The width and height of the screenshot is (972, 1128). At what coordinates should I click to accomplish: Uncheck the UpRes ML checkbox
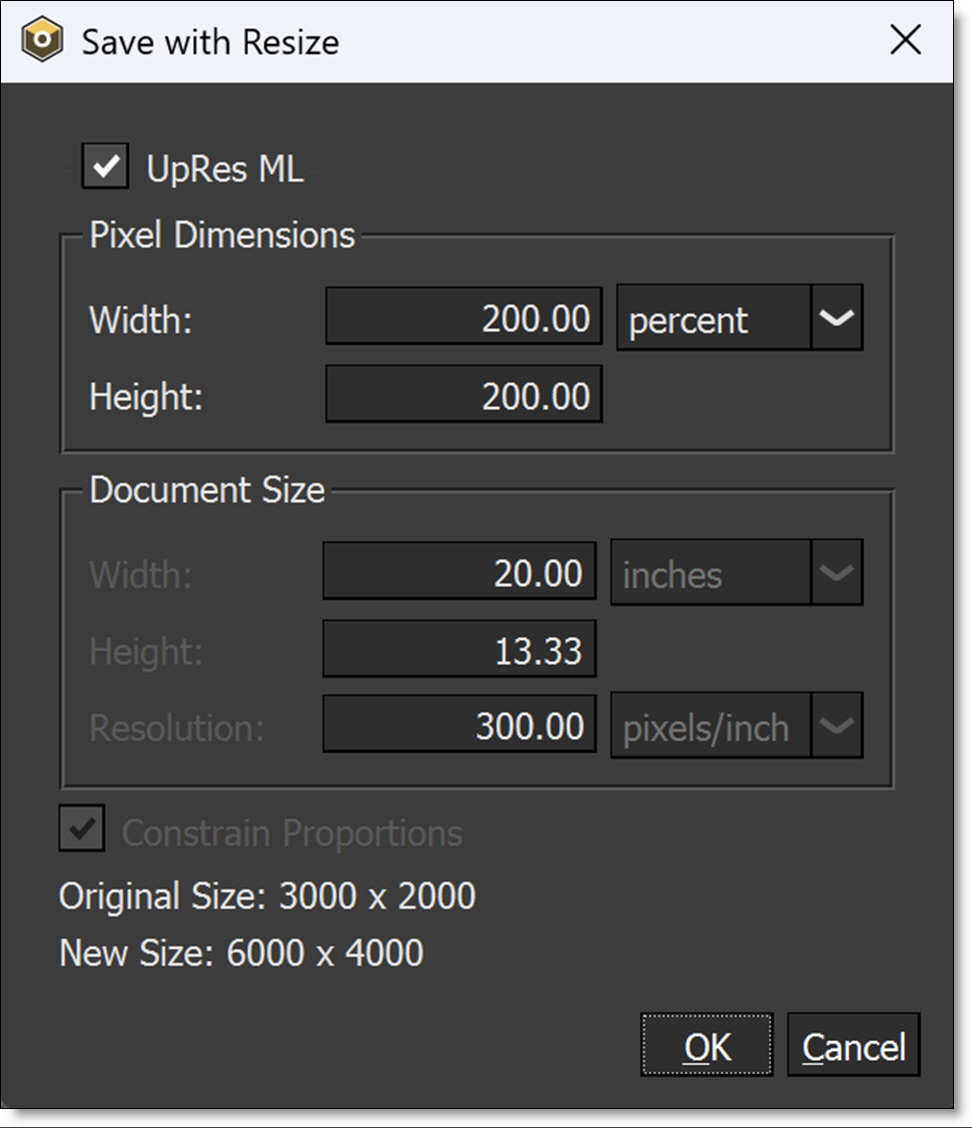(x=105, y=166)
